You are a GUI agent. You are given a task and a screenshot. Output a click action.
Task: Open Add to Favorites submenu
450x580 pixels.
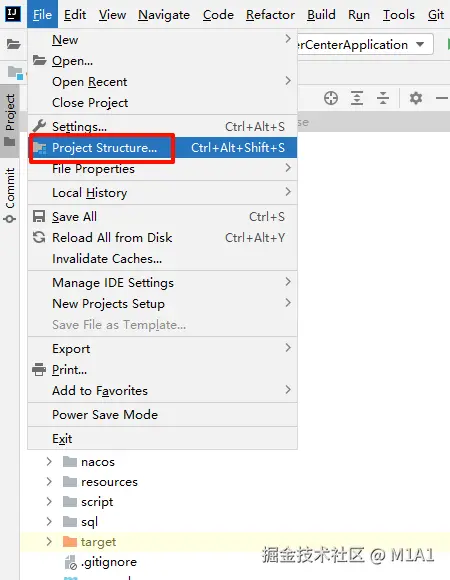[x=162, y=391]
